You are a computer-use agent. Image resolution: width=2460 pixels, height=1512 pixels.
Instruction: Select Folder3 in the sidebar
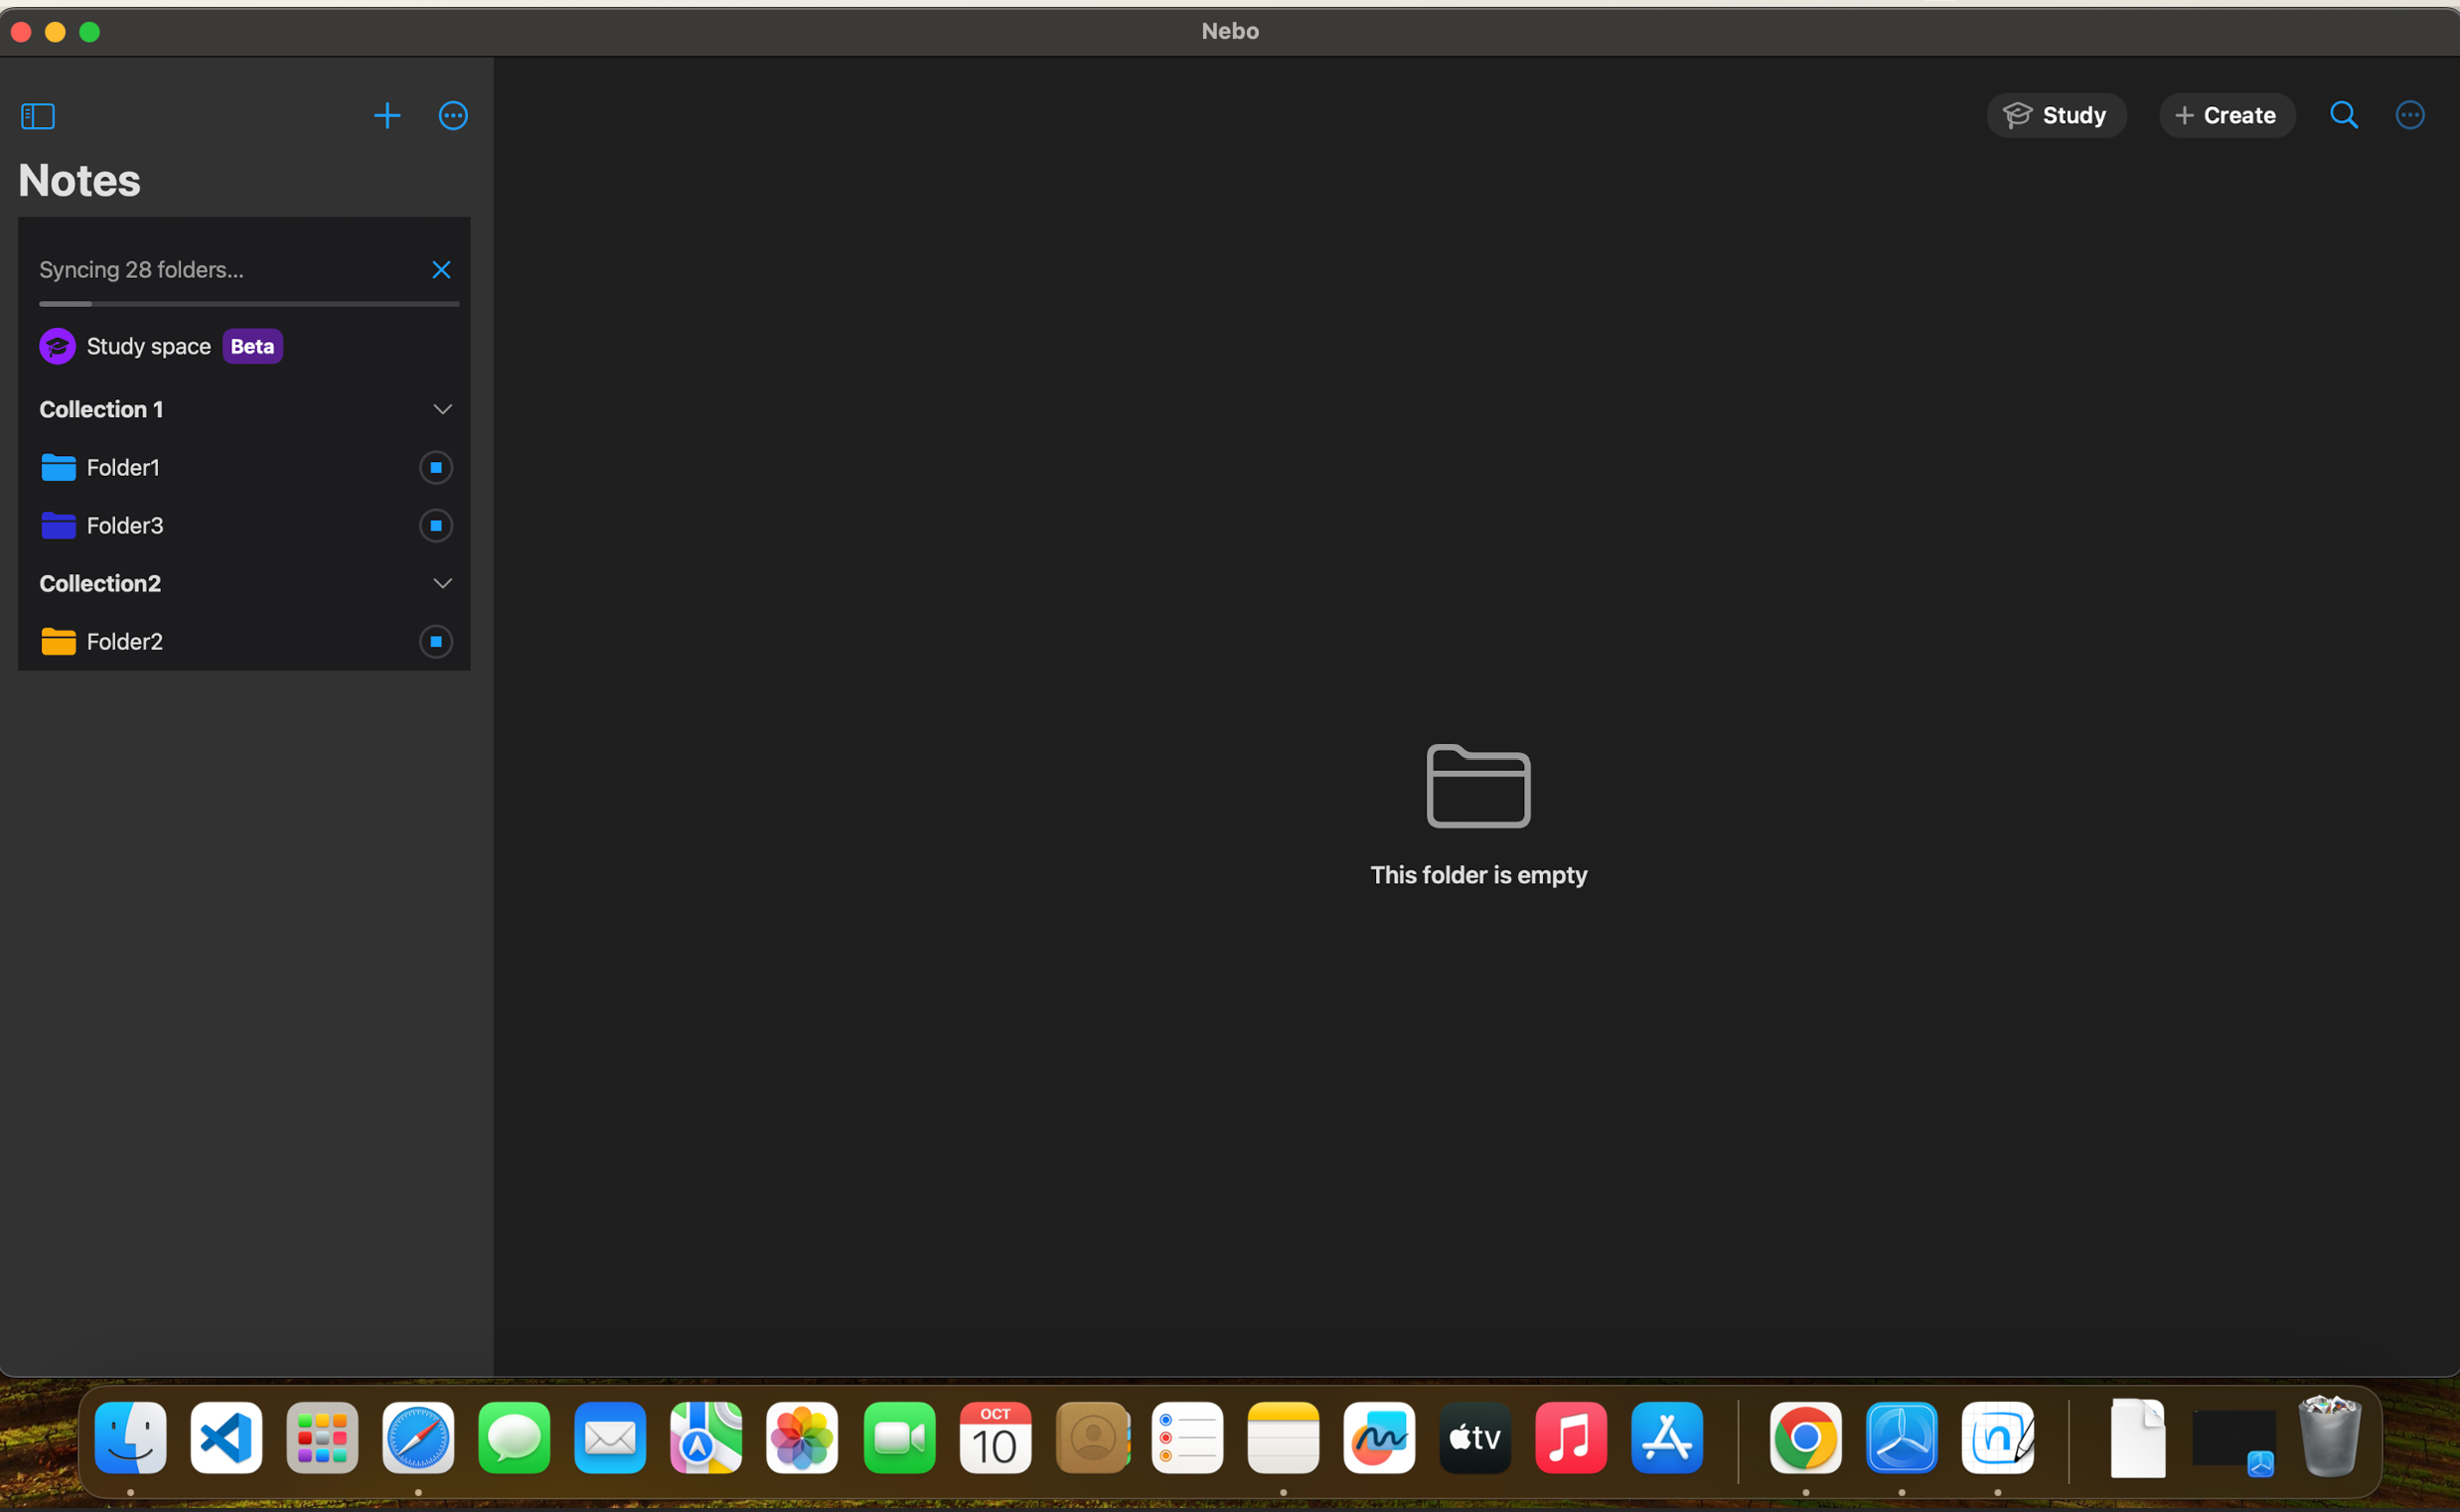(125, 526)
